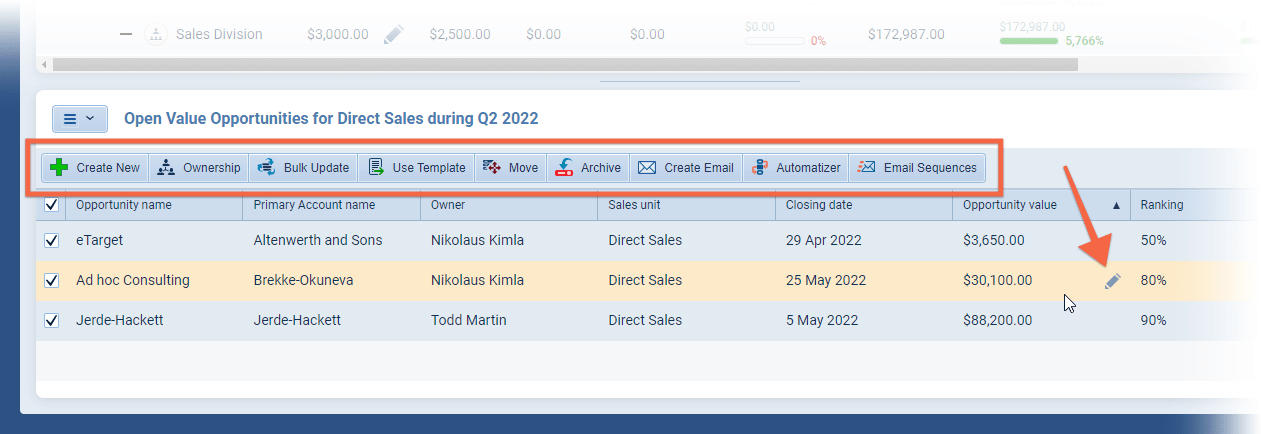The width and height of the screenshot is (1261, 434).
Task: Sort by the Opportunity value column
Action: [x=1009, y=205]
